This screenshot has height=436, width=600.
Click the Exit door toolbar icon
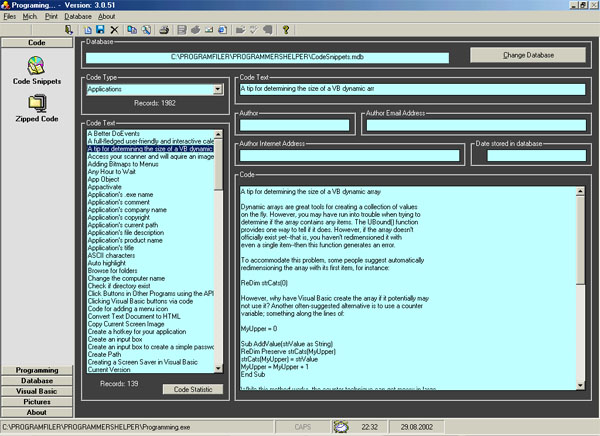68,31
